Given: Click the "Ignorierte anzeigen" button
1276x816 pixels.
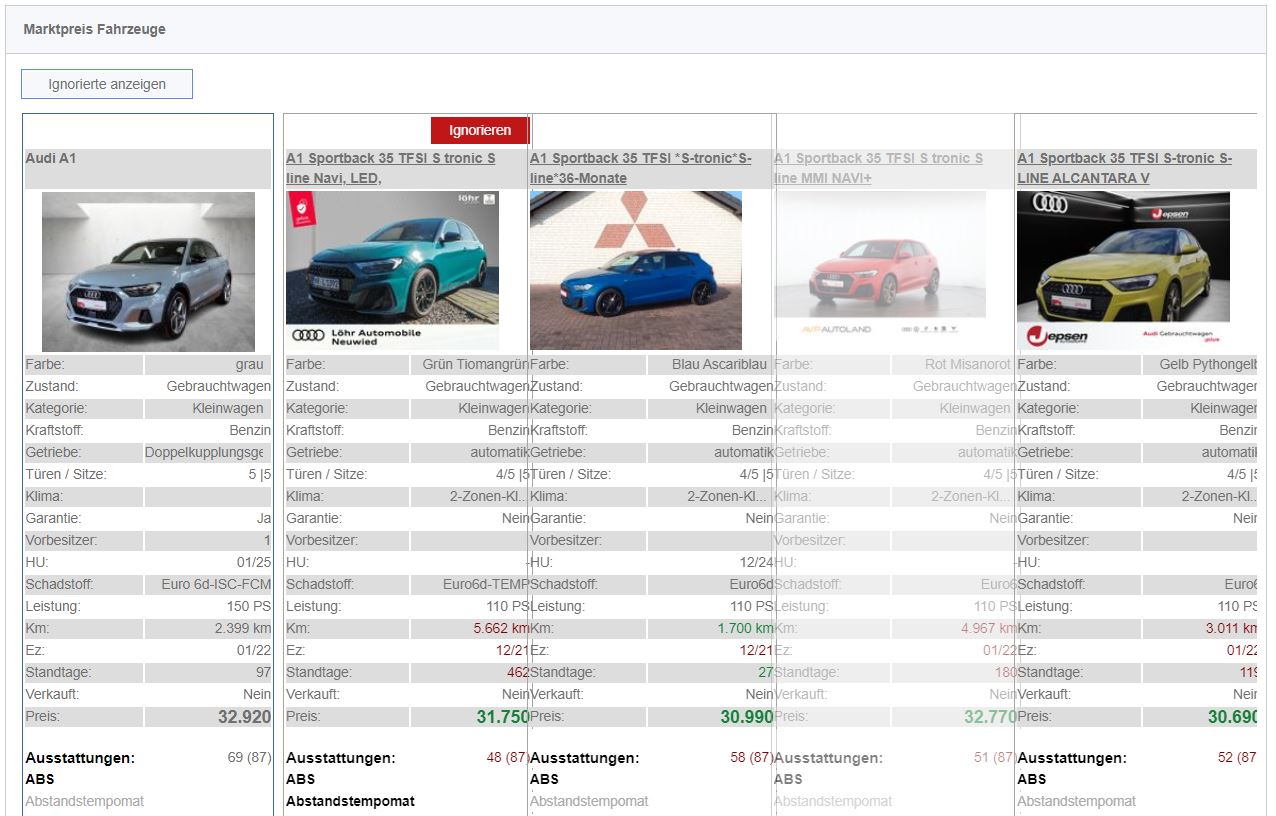Looking at the screenshot, I should (x=107, y=84).
